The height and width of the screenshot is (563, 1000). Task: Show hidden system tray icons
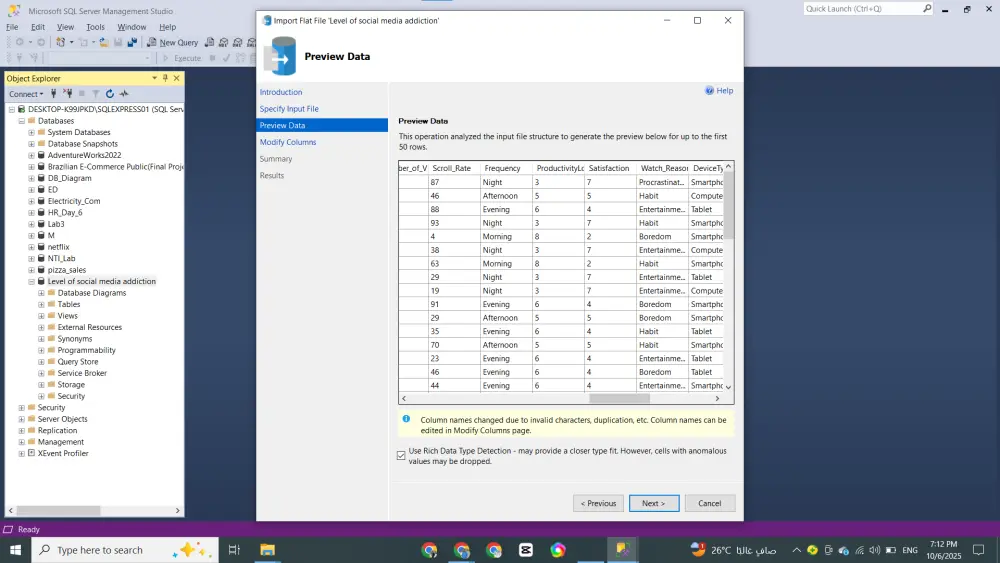797,550
